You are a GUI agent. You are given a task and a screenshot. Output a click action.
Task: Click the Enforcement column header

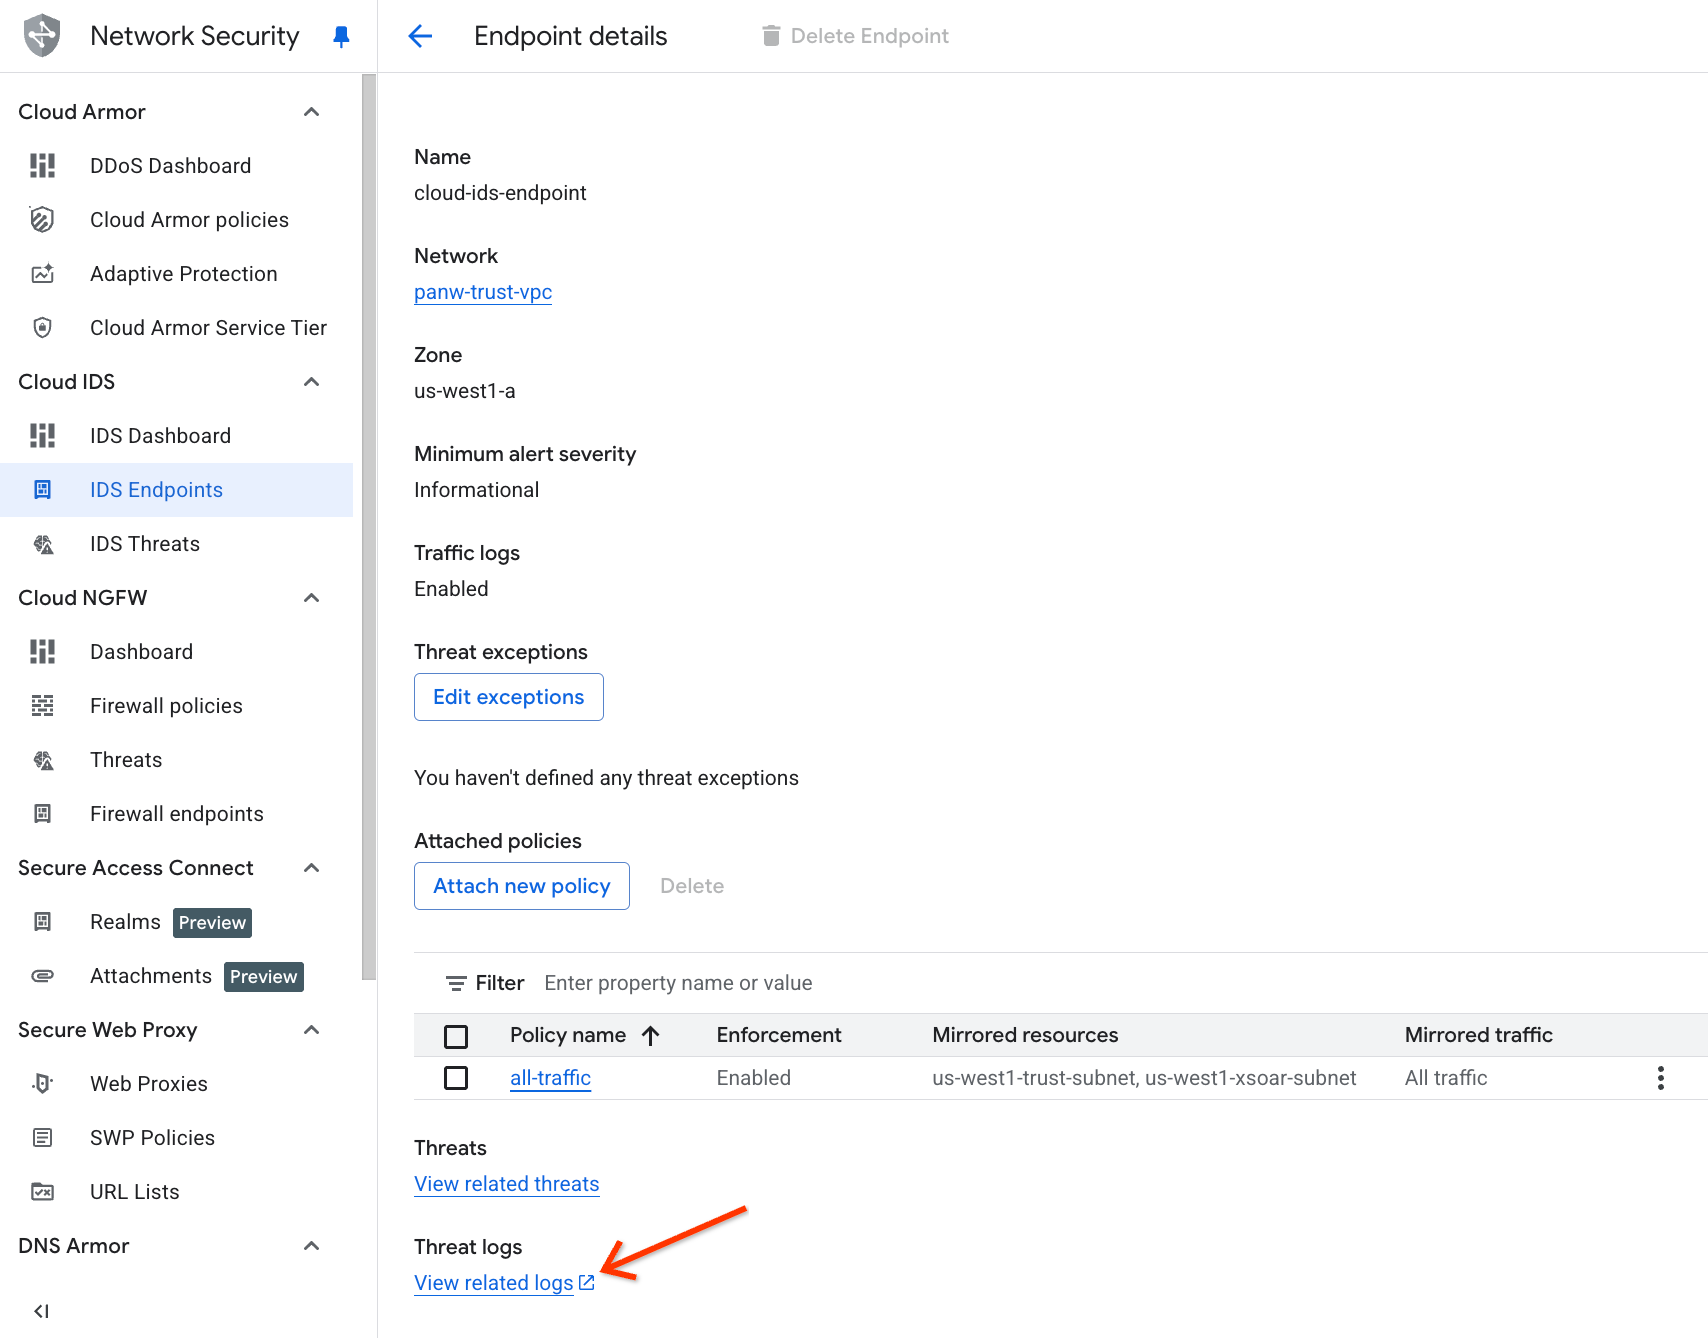click(779, 1035)
